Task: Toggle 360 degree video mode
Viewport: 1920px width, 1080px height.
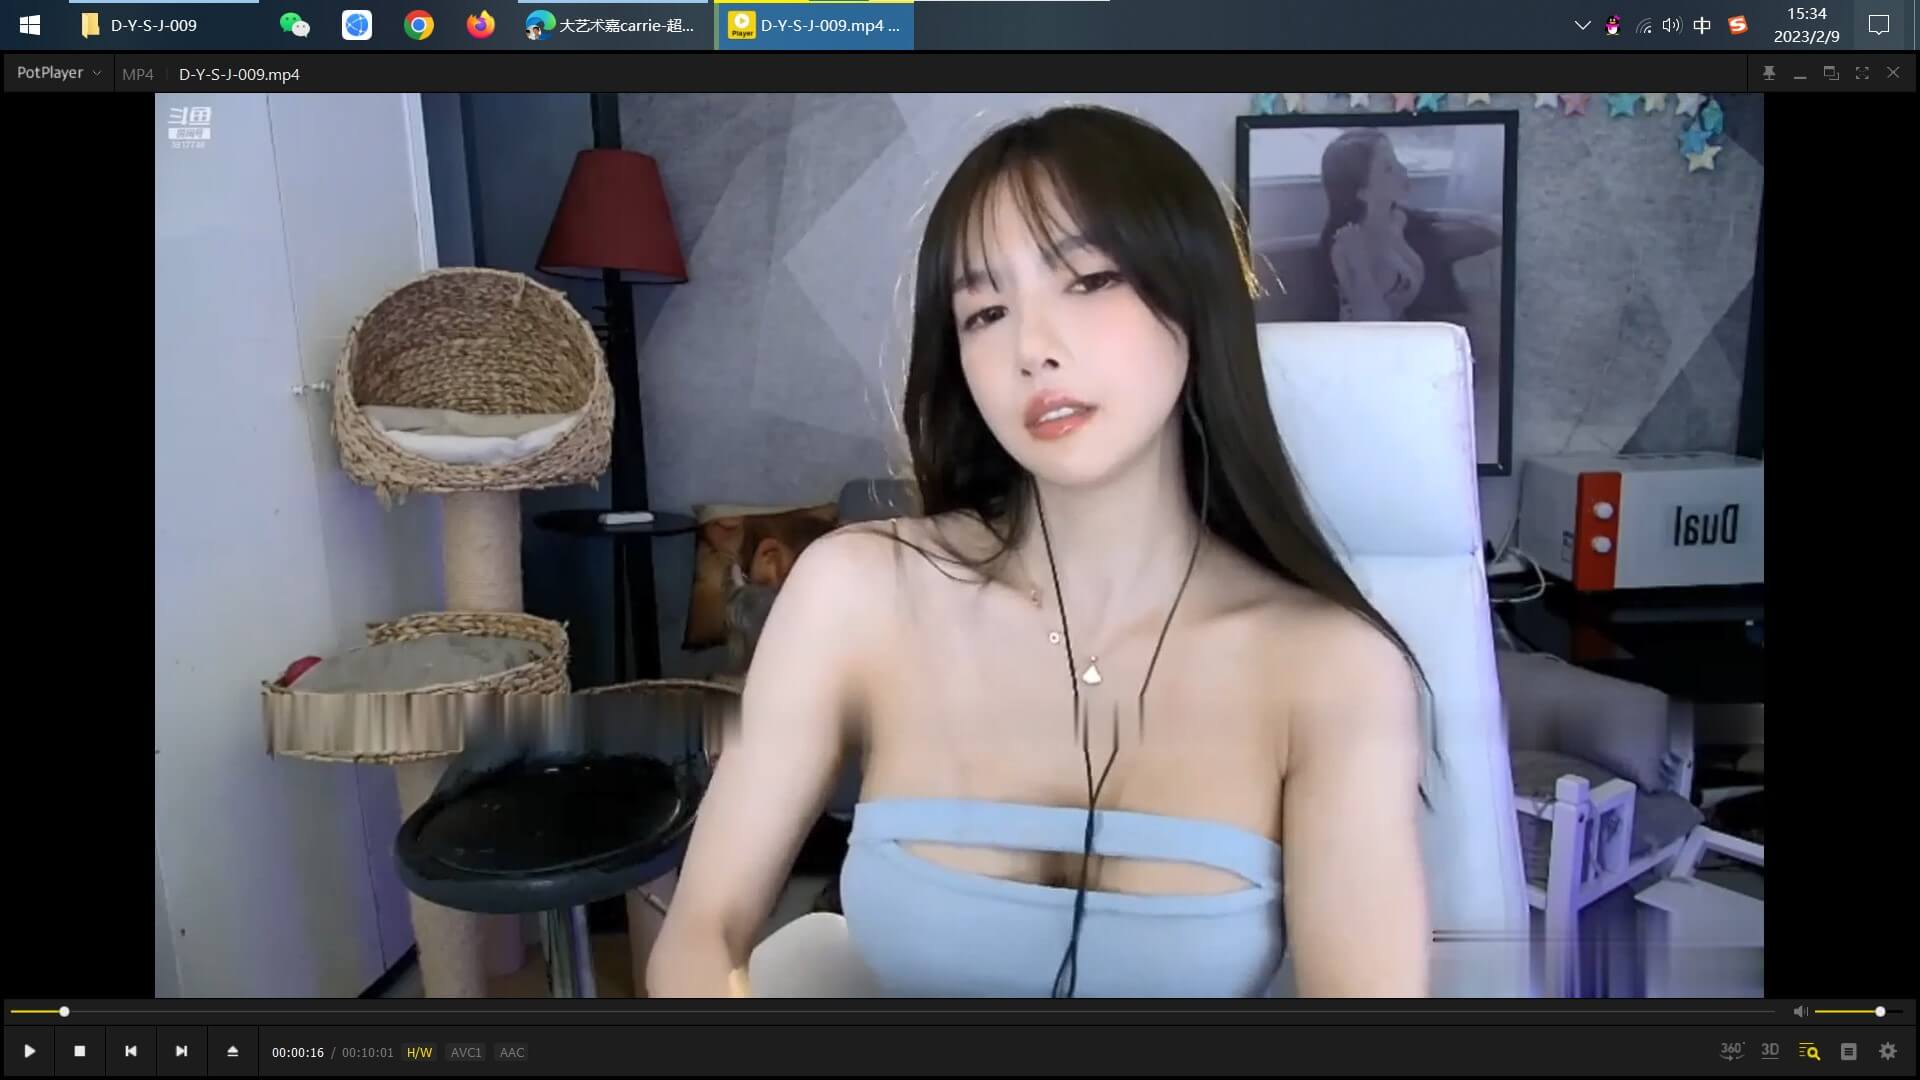Action: point(1731,1051)
